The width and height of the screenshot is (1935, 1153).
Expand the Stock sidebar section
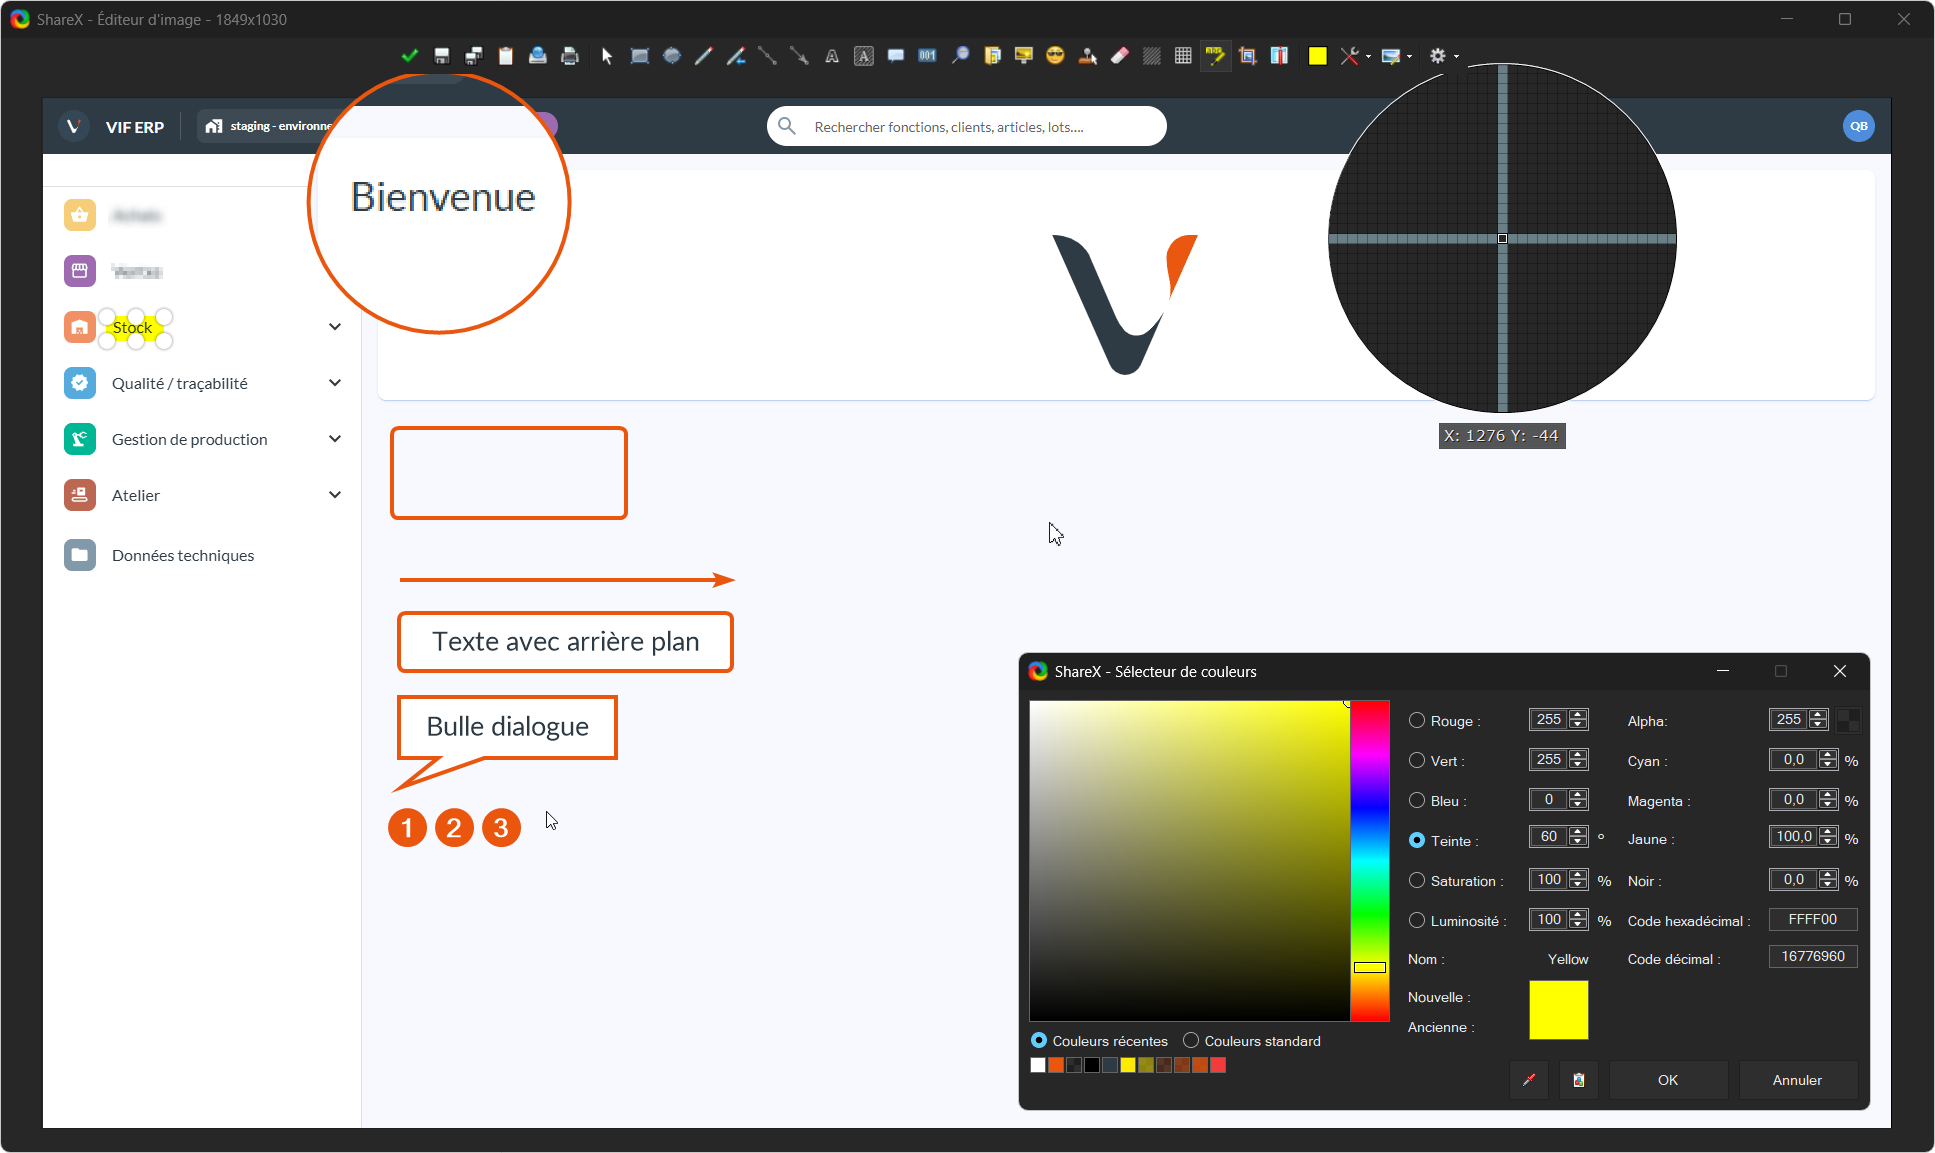coord(335,327)
